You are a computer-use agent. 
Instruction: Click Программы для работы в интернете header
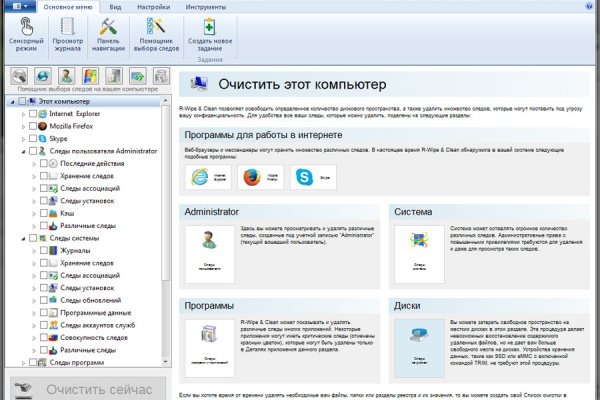coord(263,135)
